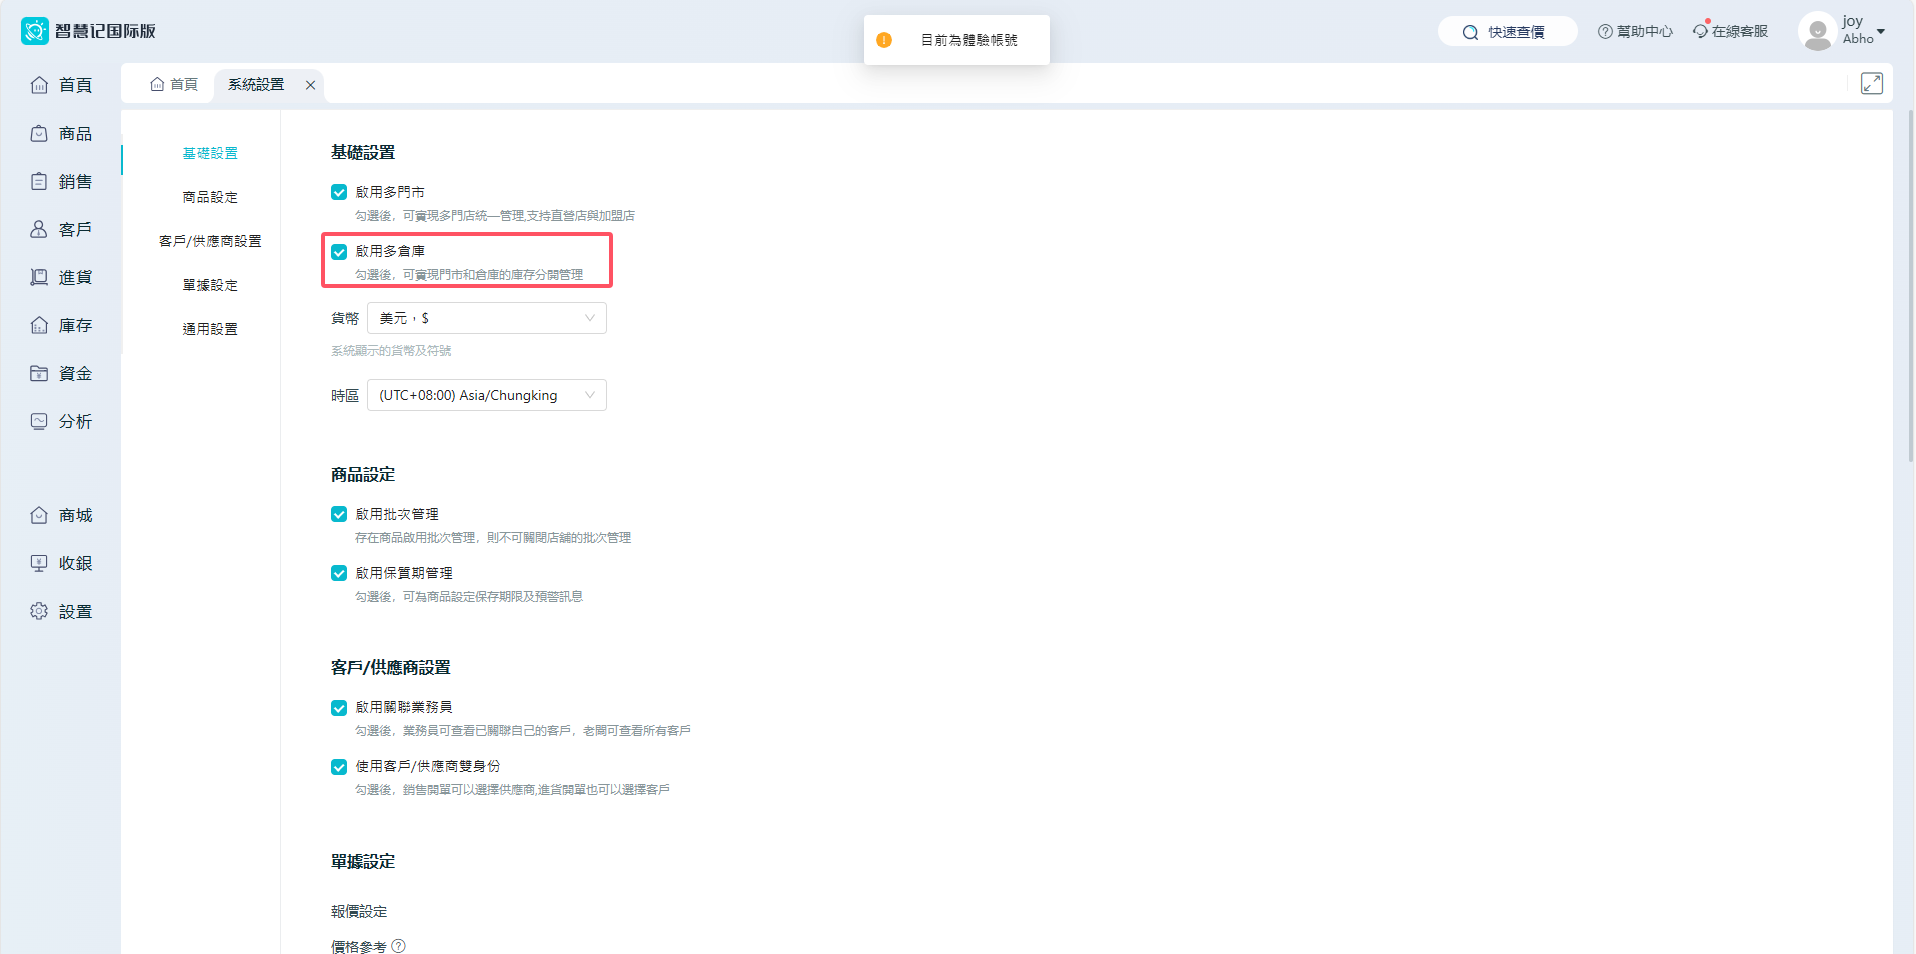Switch to the 首頁 tab
Screen dimensions: 1916x954
tap(174, 85)
